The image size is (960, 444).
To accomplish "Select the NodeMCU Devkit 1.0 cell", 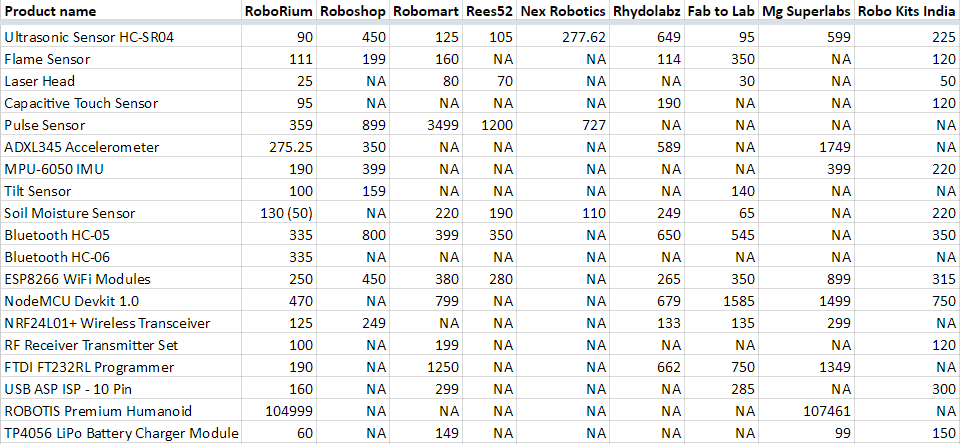I will [120, 301].
